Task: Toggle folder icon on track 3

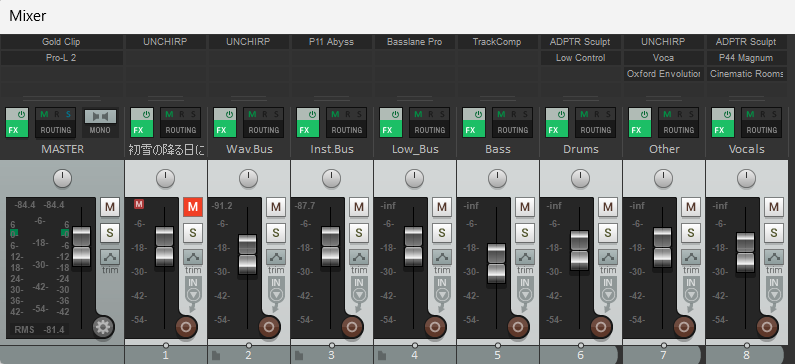Action: point(299,355)
